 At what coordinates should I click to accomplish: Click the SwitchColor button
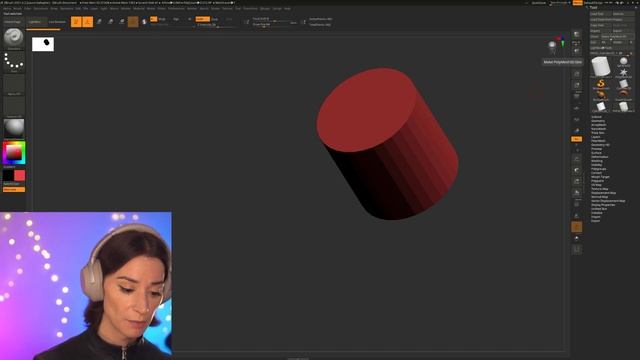click(x=14, y=184)
